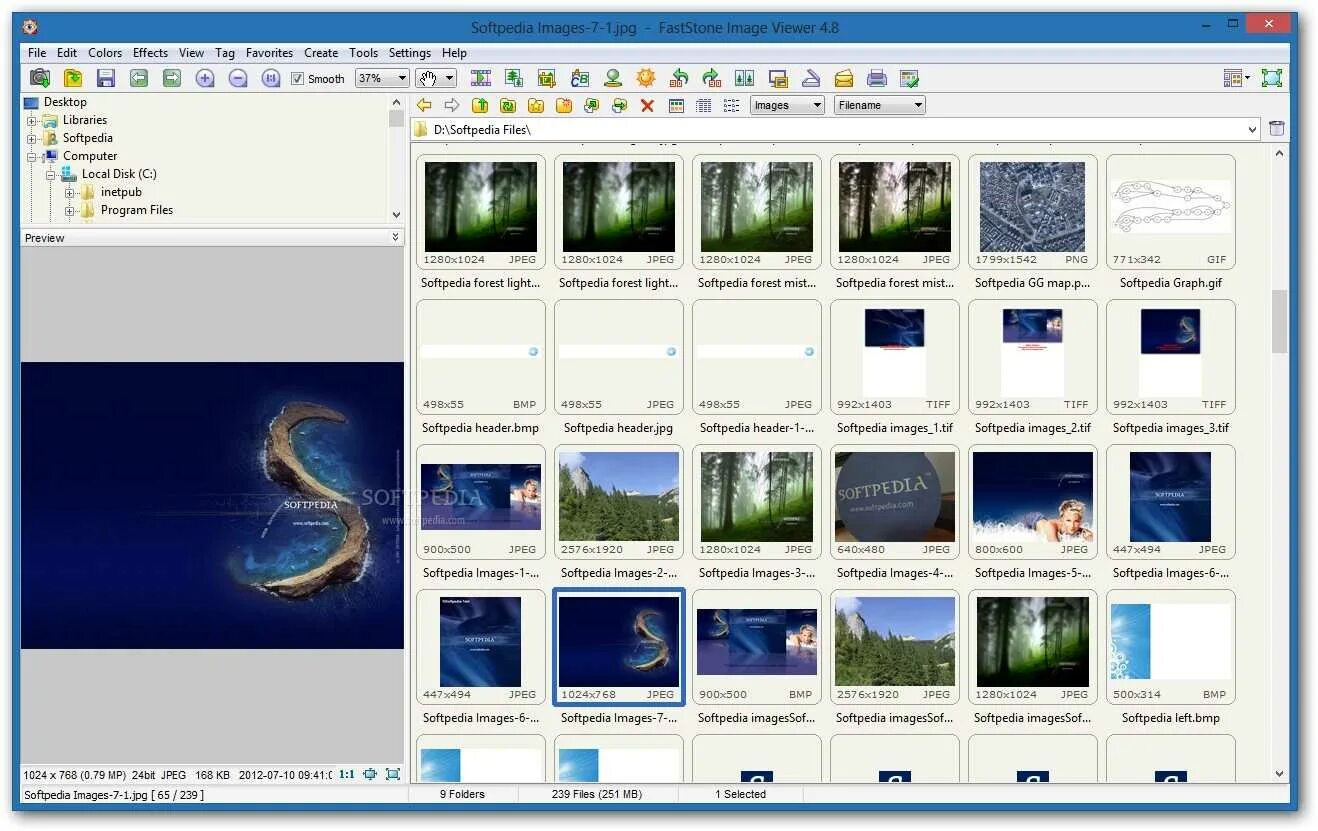Screen dimensions: 1318x831
Task: Click the Clone and Heal stamp icon
Action: (x=613, y=78)
